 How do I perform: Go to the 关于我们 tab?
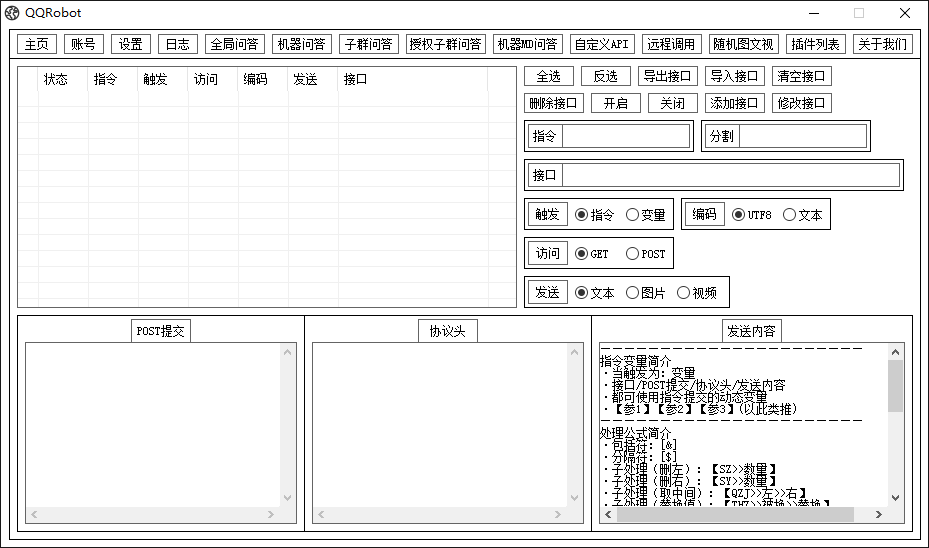[882, 44]
